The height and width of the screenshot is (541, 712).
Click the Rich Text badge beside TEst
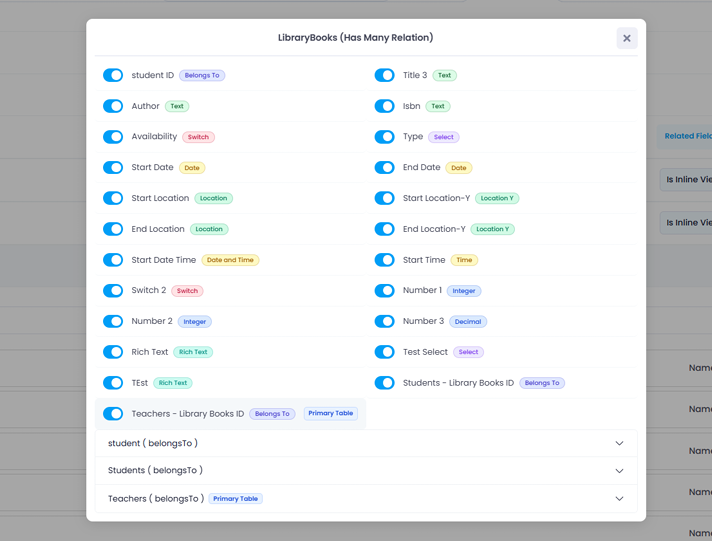coord(173,383)
